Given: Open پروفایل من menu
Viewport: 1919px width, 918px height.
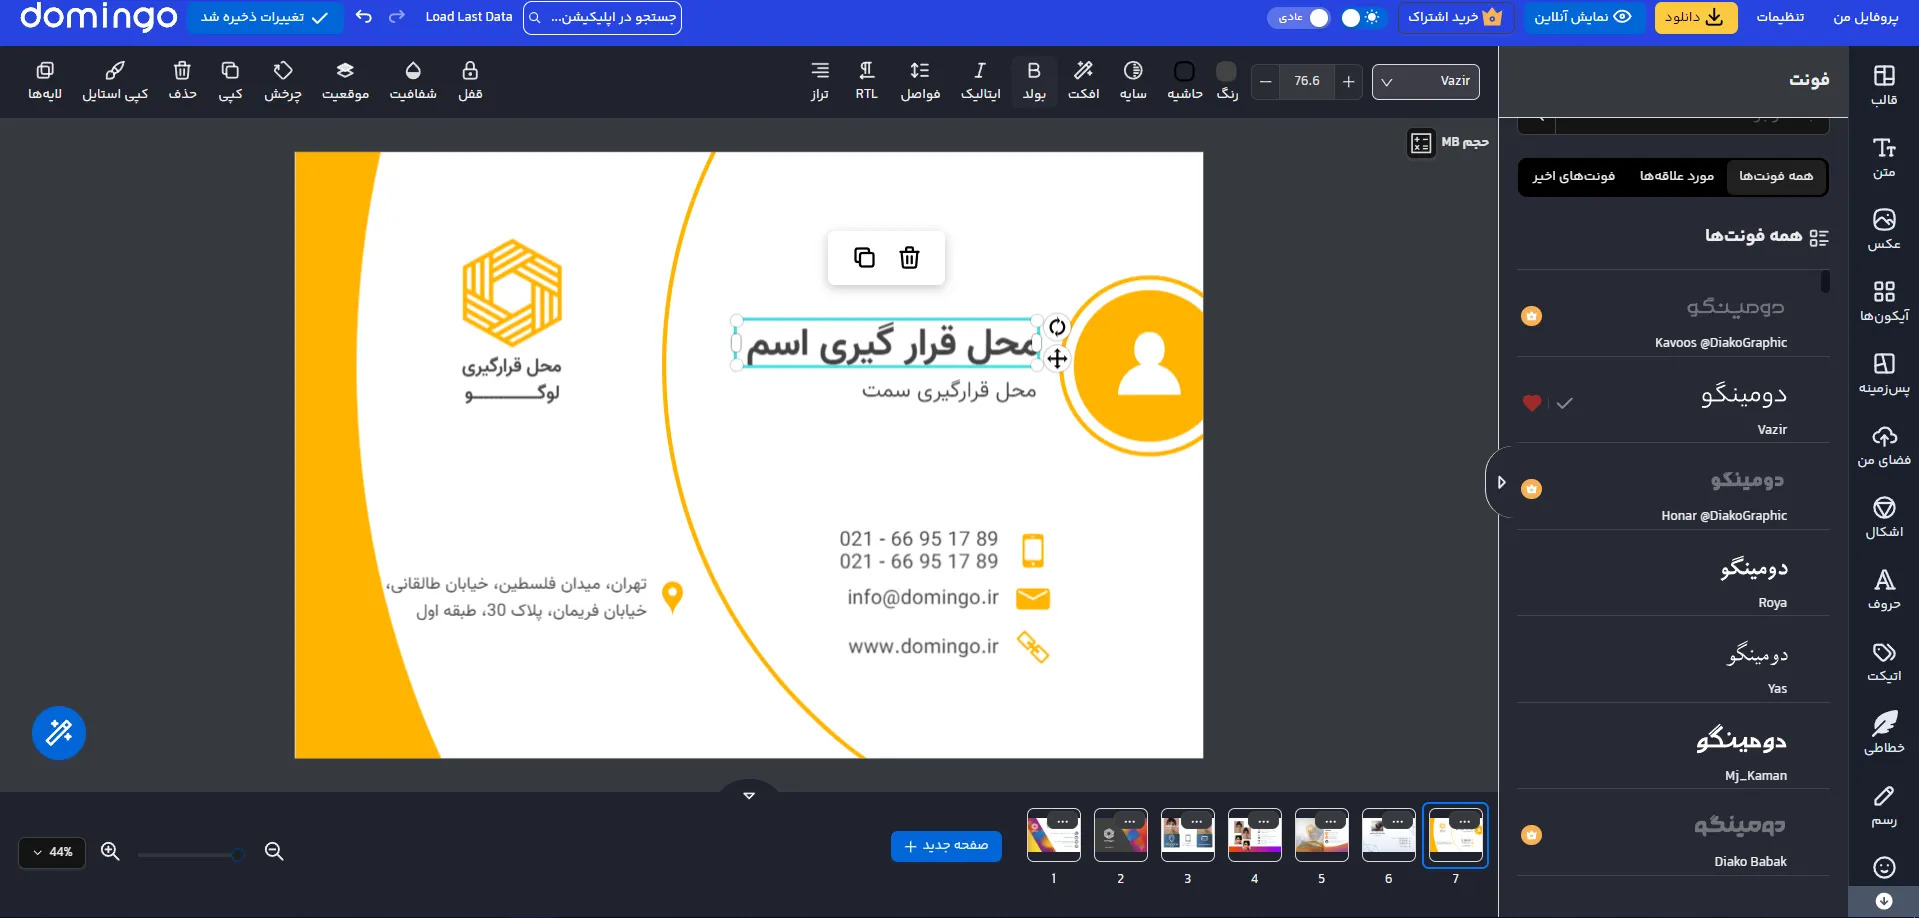Looking at the screenshot, I should (x=1865, y=17).
